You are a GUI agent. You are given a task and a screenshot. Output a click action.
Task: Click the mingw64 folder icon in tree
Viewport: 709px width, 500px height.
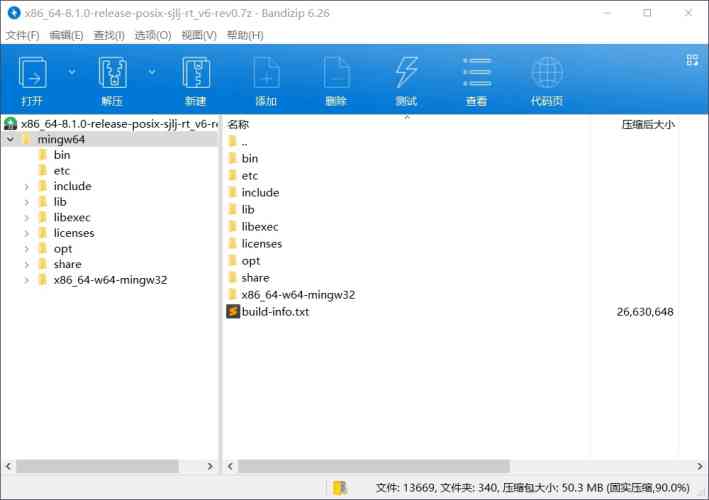point(27,139)
